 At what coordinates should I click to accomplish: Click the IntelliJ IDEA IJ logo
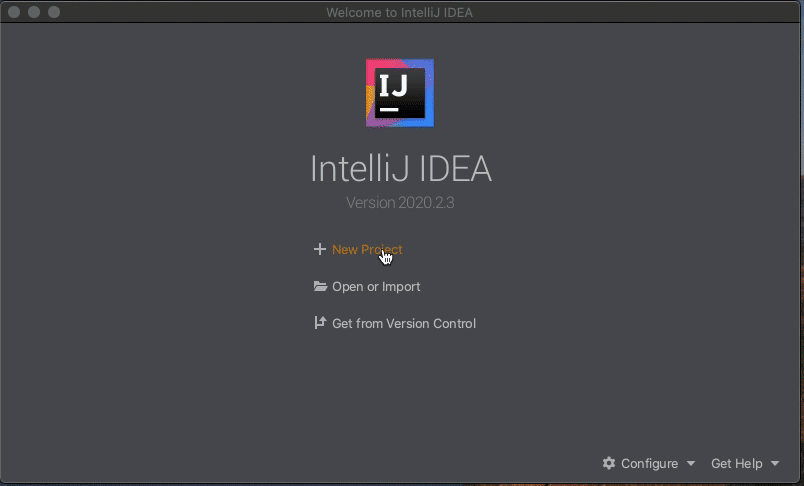400,93
